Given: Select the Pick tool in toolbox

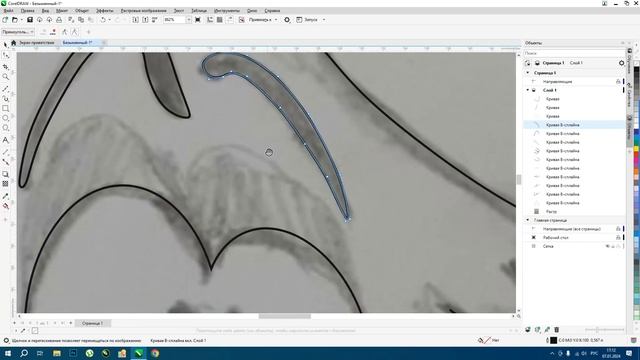Looking at the screenshot, I should click(x=5, y=44).
